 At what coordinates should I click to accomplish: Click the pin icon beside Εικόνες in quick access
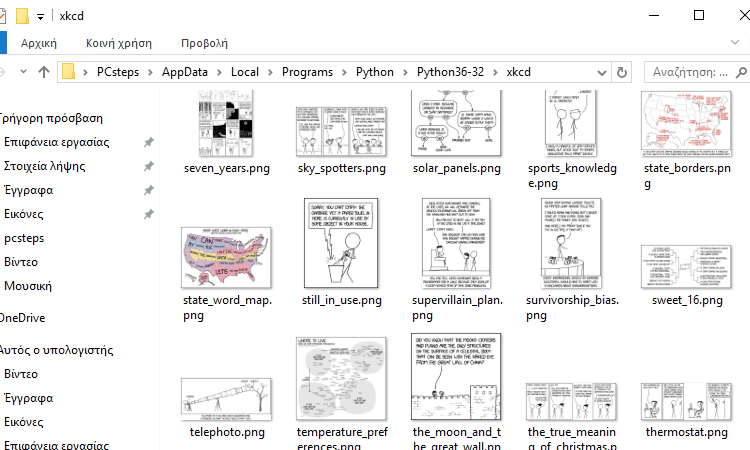(x=149, y=214)
